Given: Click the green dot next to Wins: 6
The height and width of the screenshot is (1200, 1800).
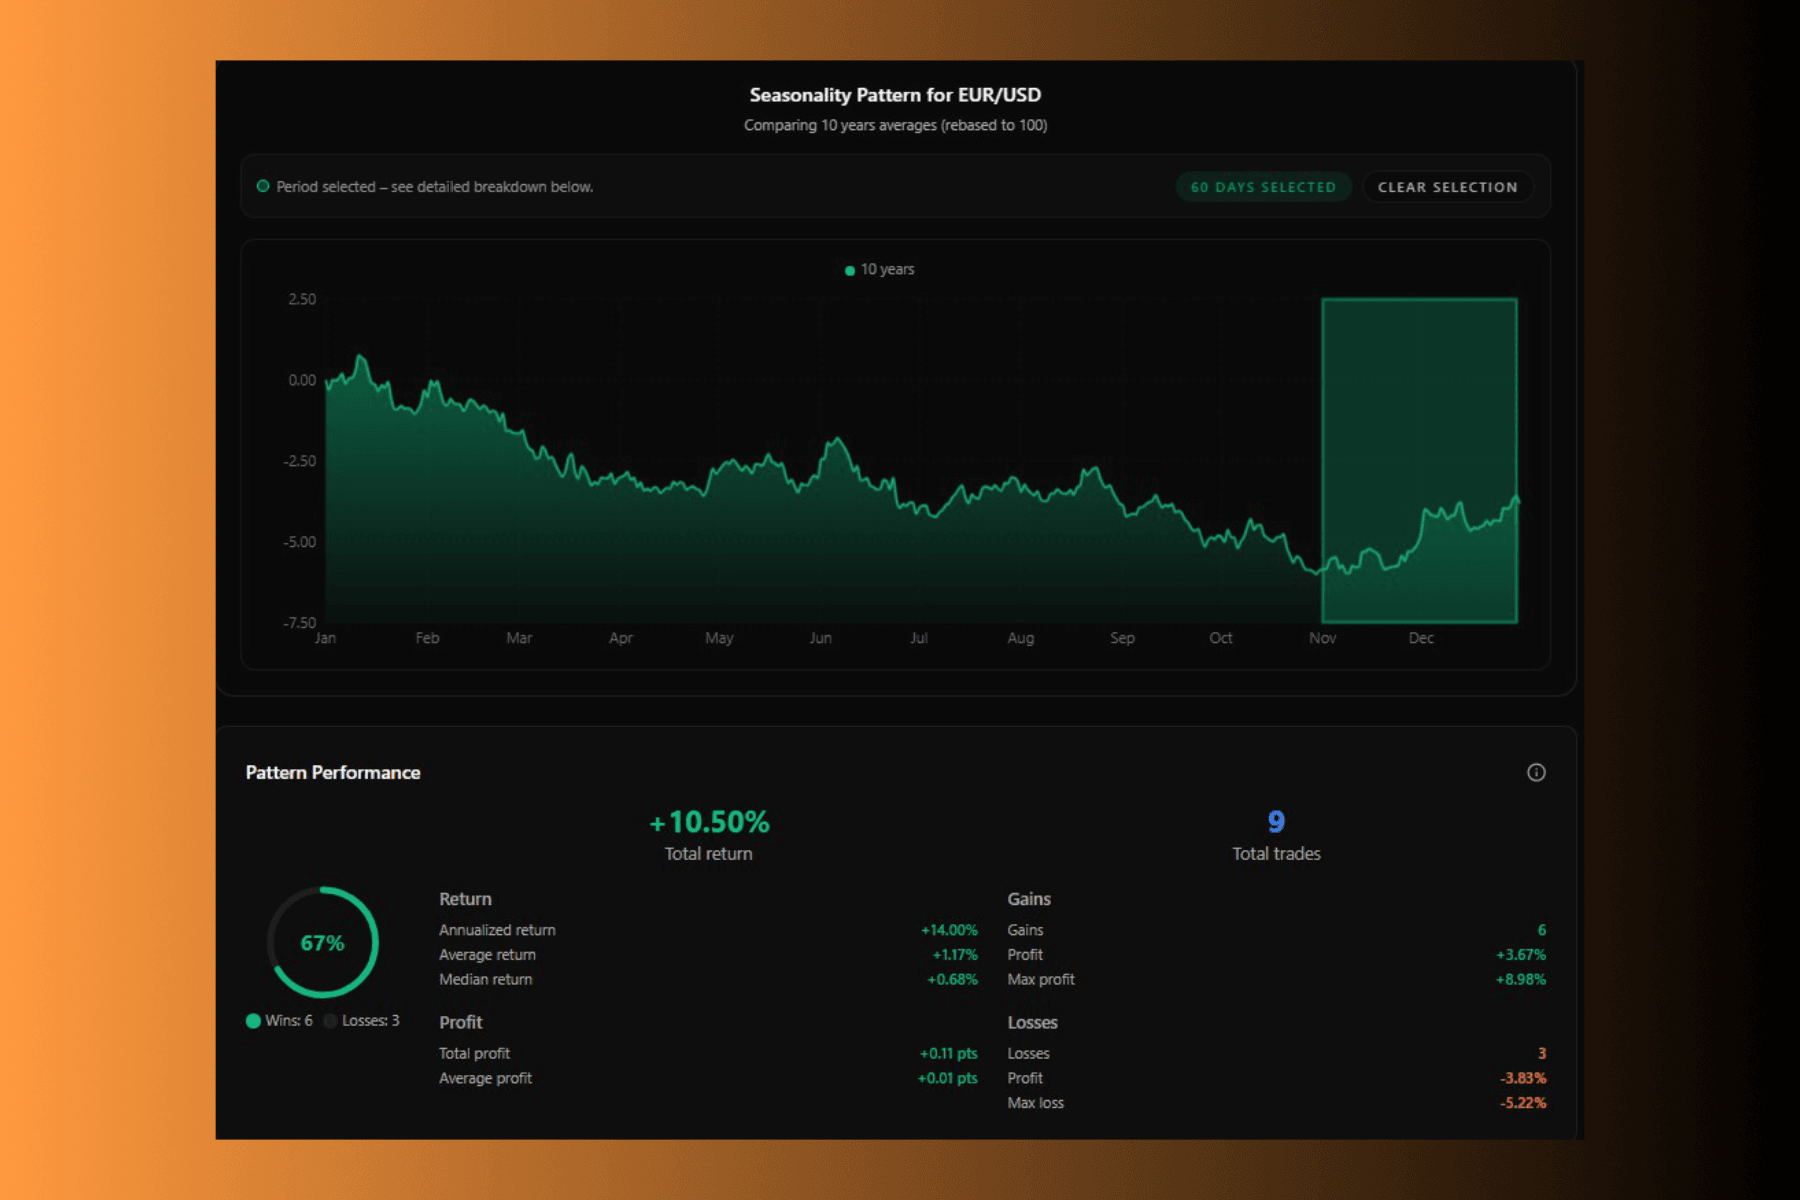Looking at the screenshot, I should click(x=253, y=1021).
